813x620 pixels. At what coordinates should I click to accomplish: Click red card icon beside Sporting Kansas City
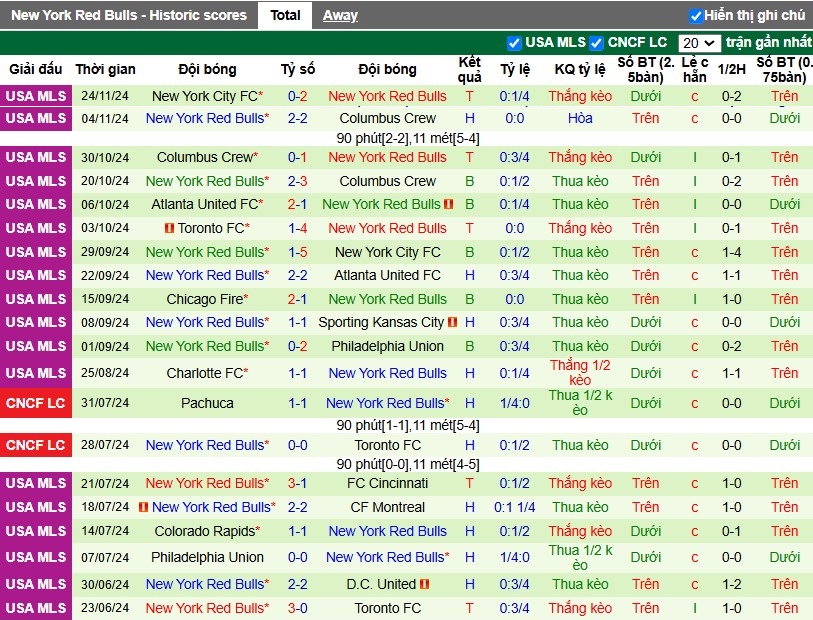point(452,322)
